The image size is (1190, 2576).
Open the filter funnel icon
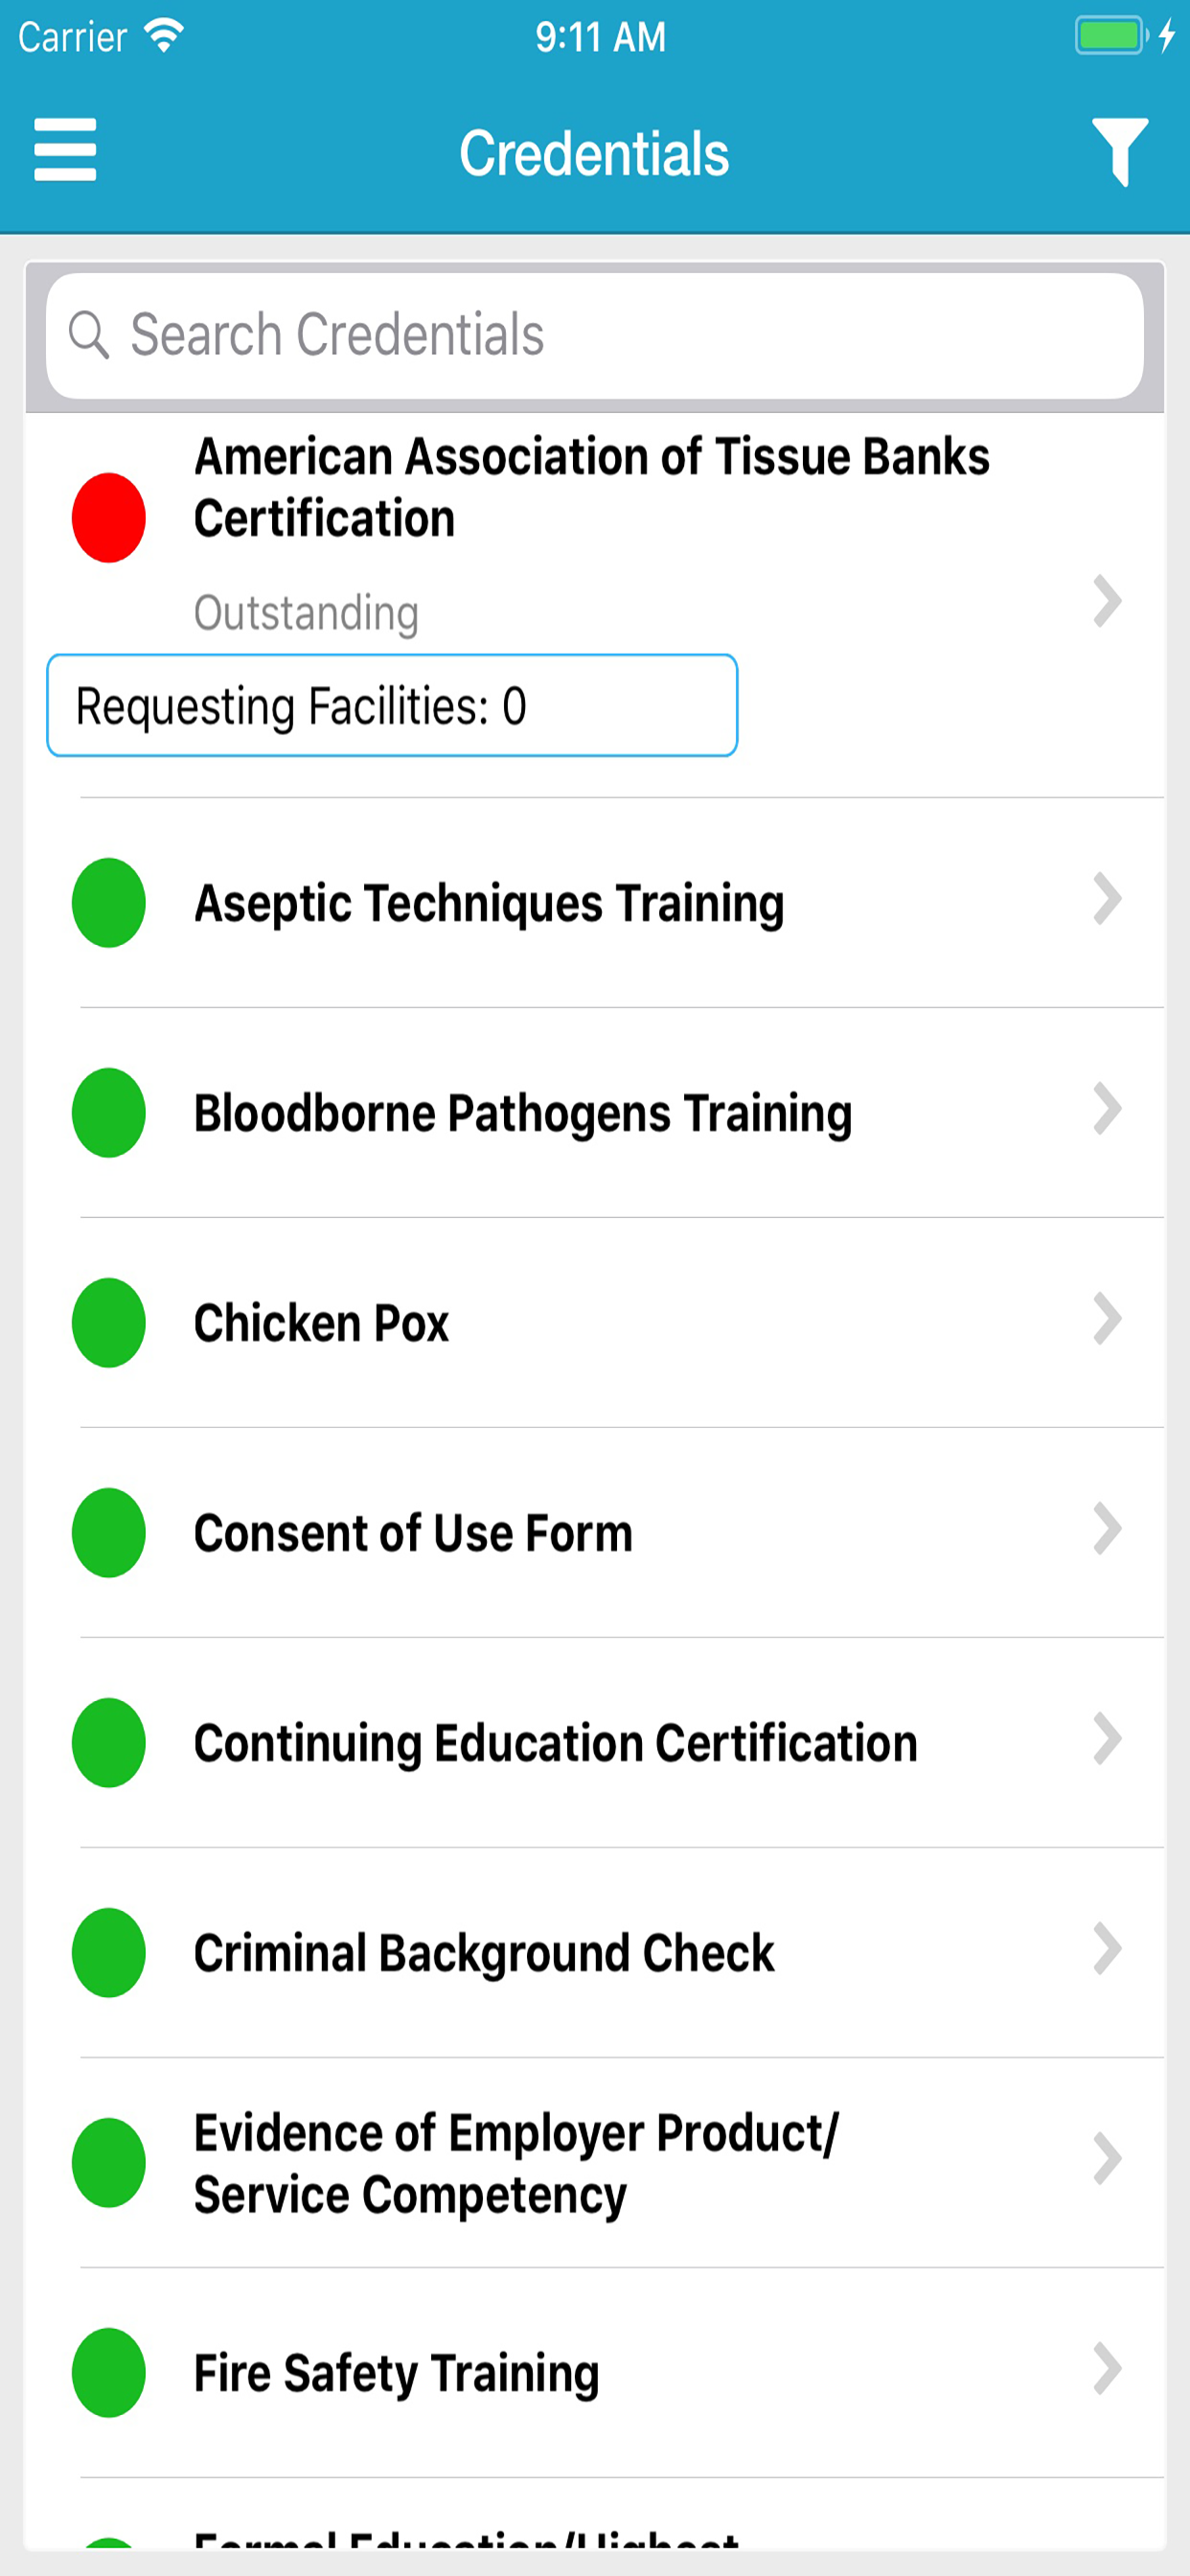point(1119,152)
